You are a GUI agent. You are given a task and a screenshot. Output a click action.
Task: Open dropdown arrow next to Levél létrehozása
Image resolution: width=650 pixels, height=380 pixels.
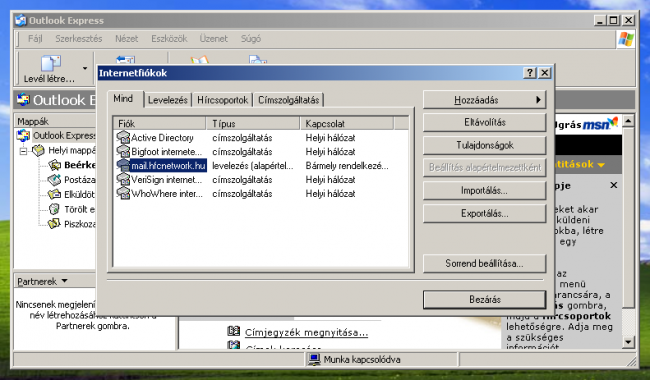tap(85, 68)
